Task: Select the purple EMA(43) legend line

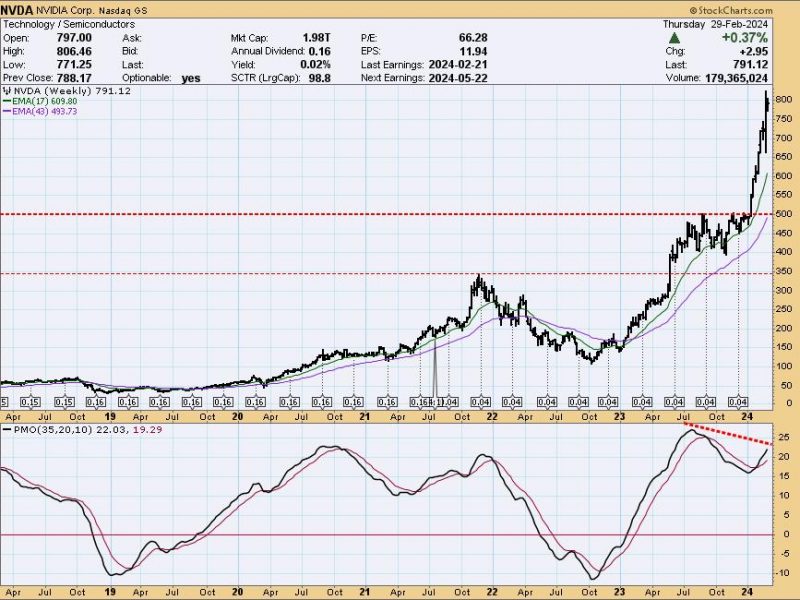Action: coord(7,112)
